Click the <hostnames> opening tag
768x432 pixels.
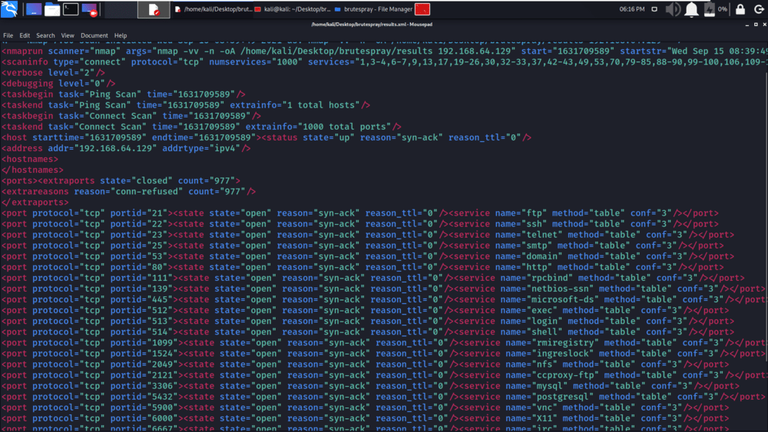(30, 159)
